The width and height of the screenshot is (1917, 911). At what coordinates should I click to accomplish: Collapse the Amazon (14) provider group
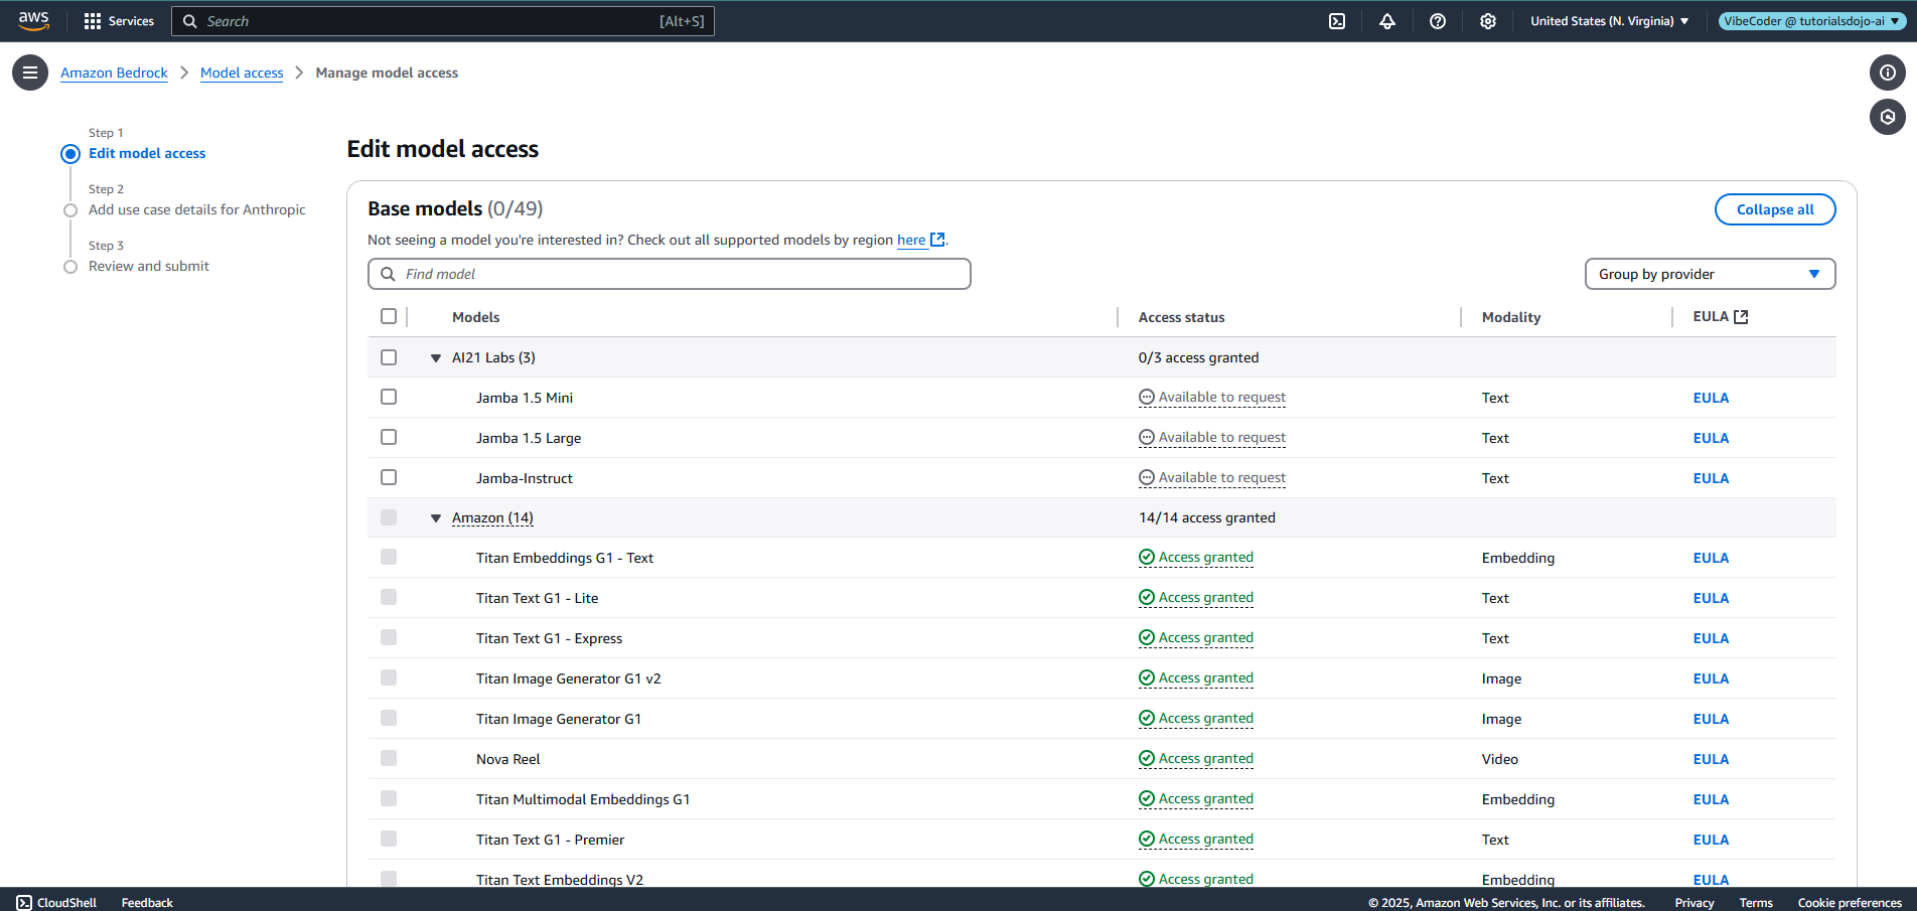[x=436, y=518]
